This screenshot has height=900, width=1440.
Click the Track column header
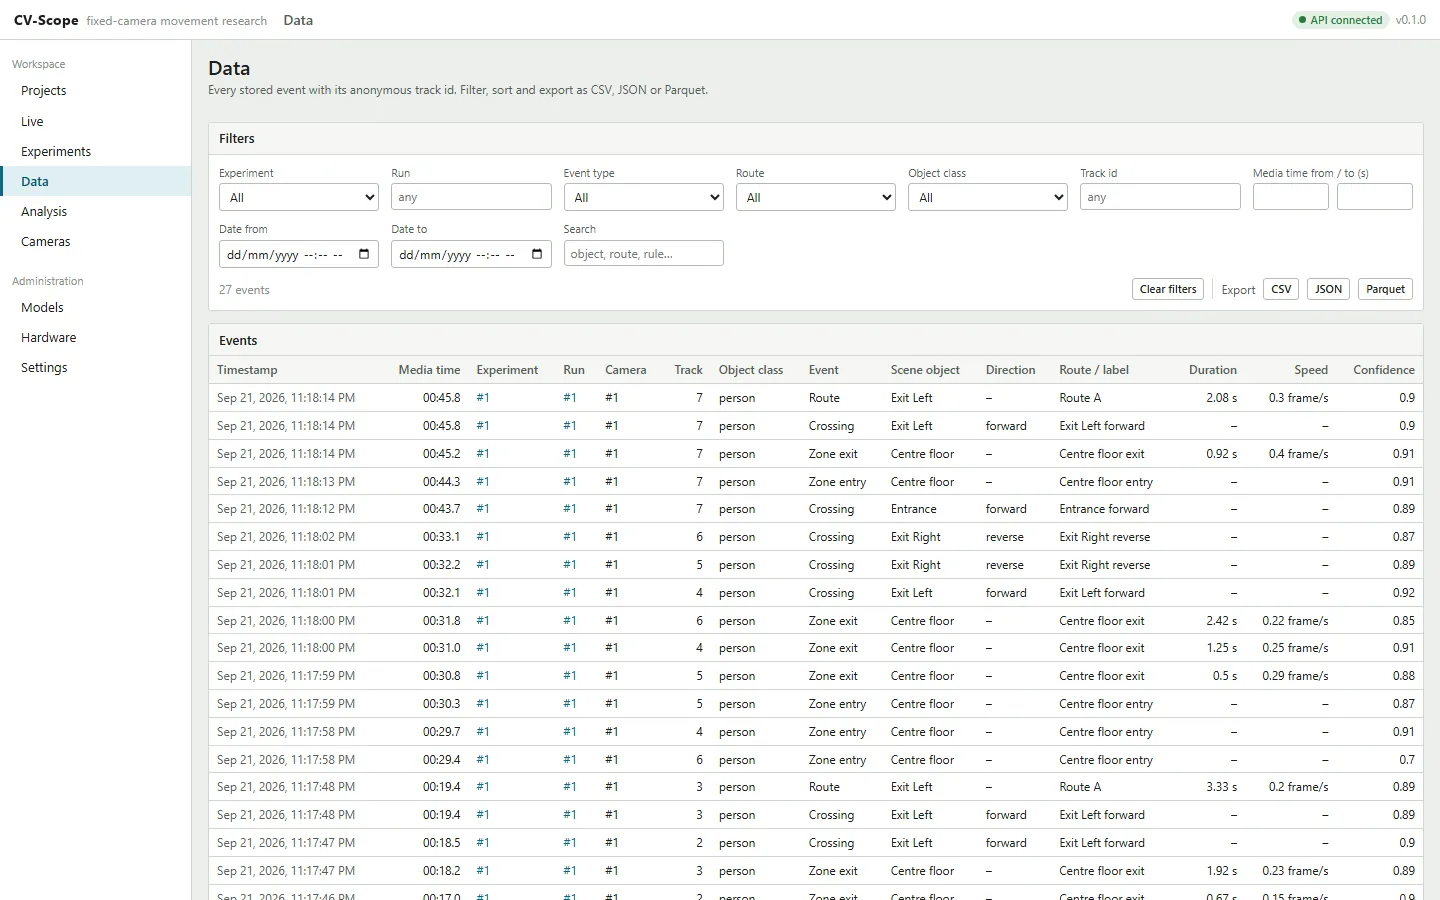point(688,370)
